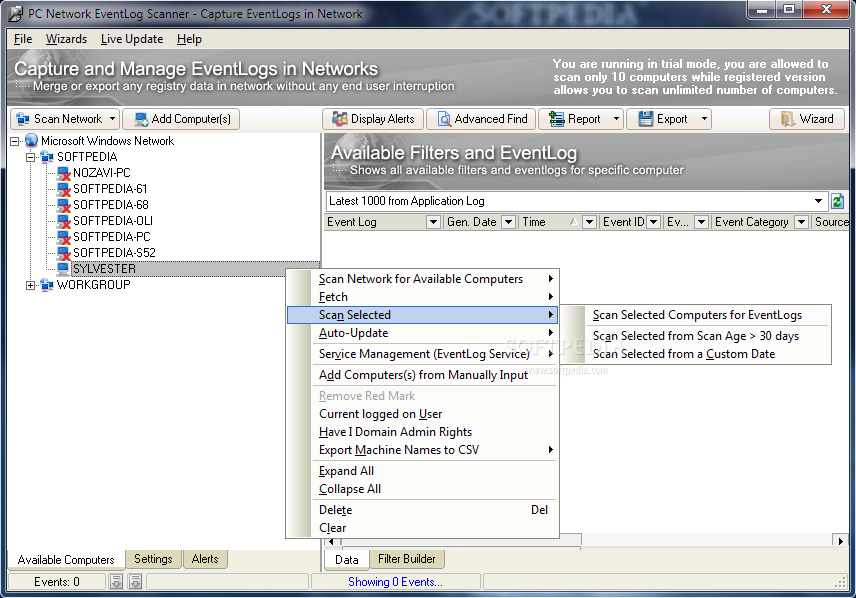Screen dimensions: 856x598
Task: Open Export Machine Names to CSV submenu
Action: pyautogui.click(x=423, y=449)
